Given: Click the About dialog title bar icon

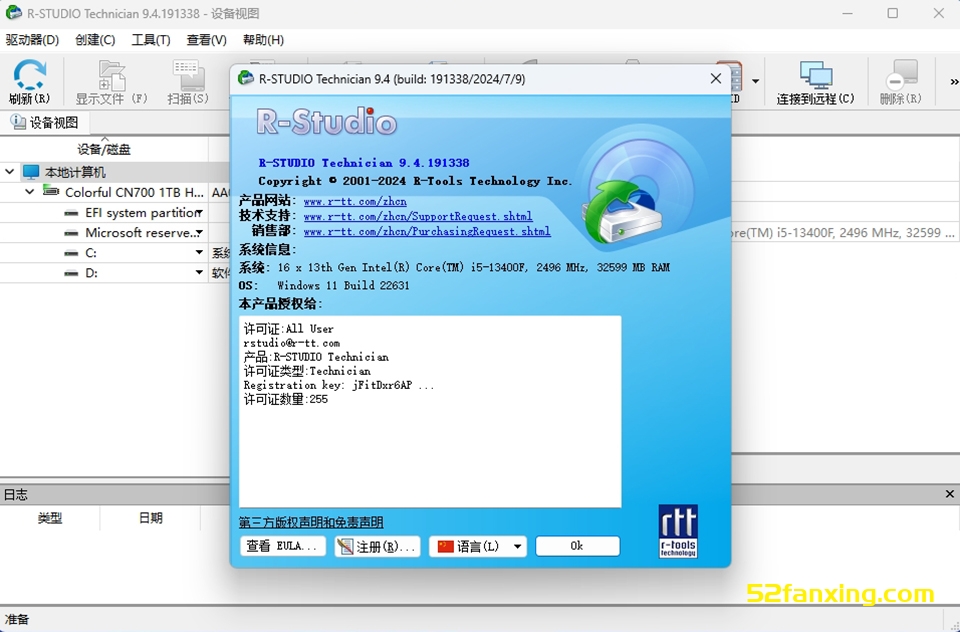Looking at the screenshot, I should (246, 78).
